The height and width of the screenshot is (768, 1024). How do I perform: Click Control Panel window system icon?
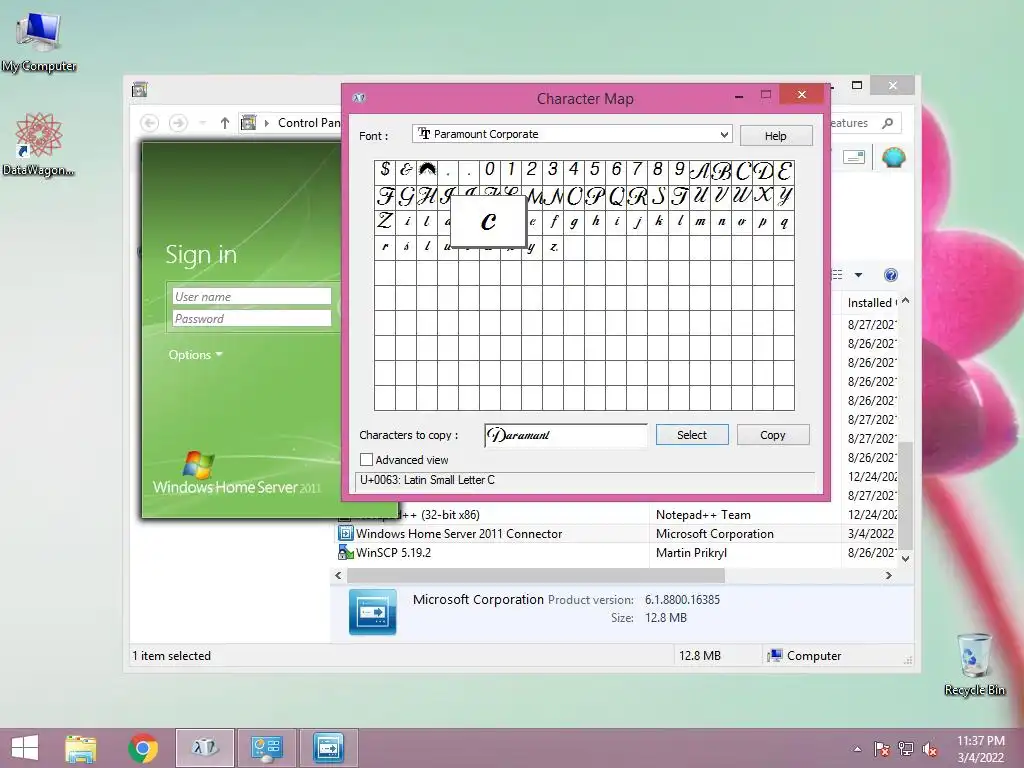139,89
